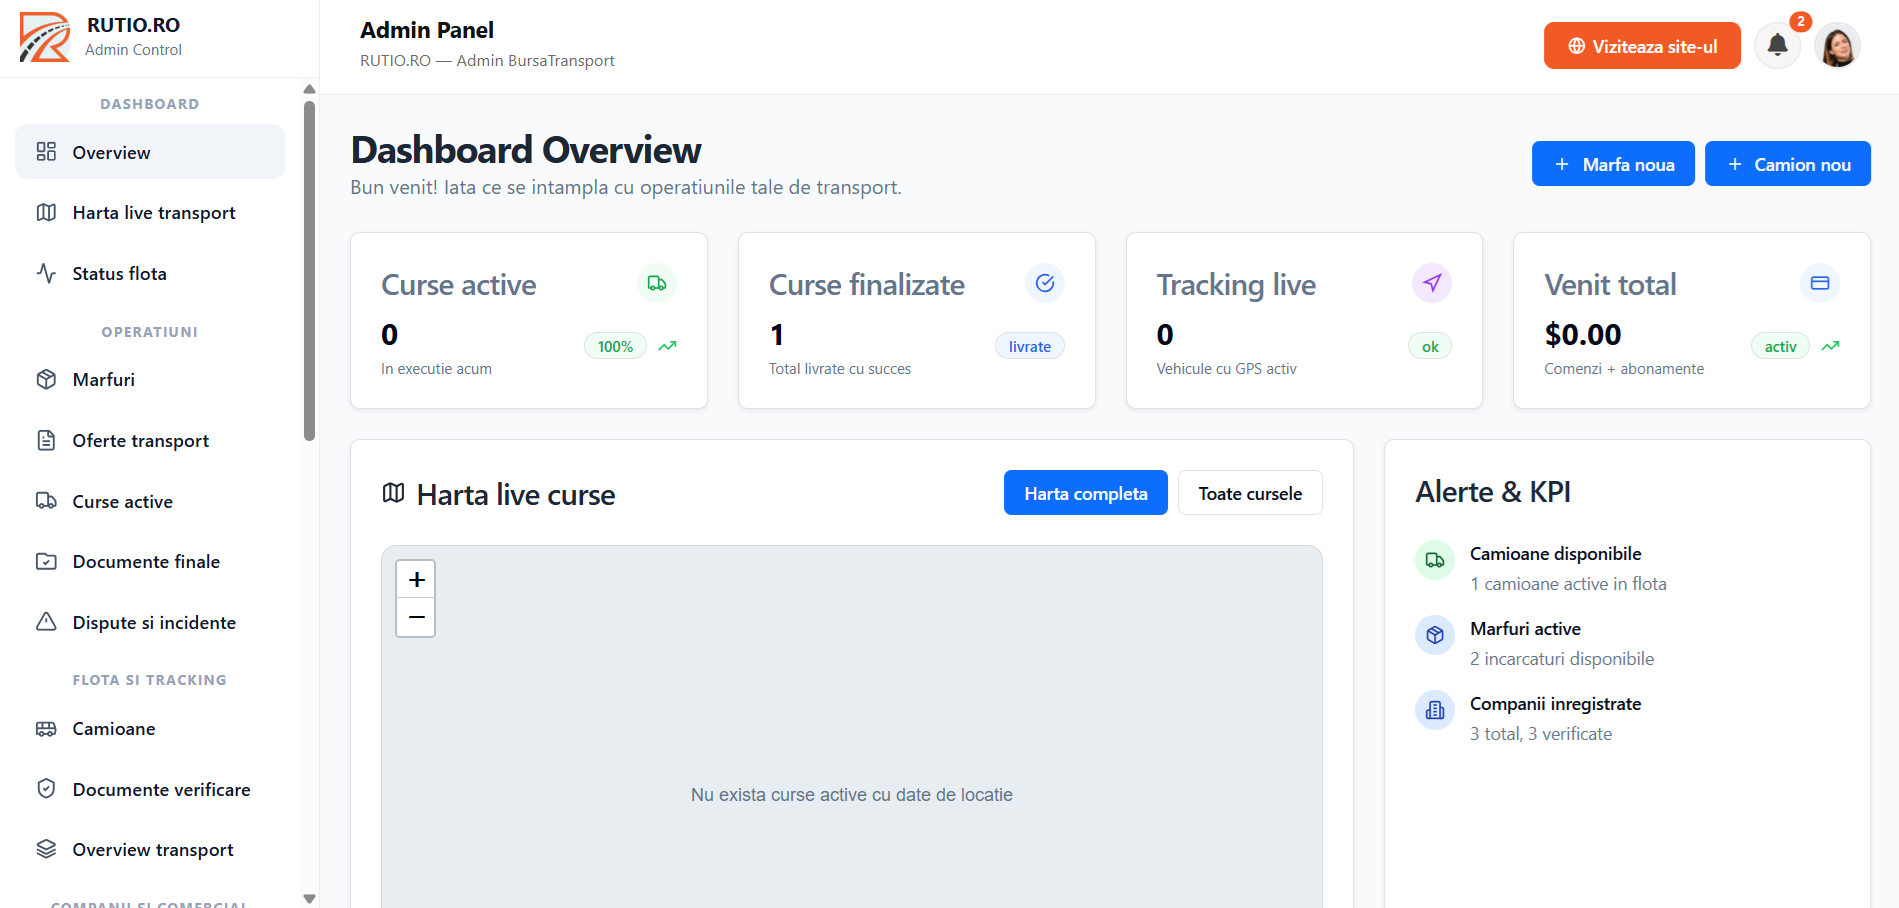Click the box icon beside Marfuri active
This screenshot has height=908, width=1899.
pos(1435,635)
